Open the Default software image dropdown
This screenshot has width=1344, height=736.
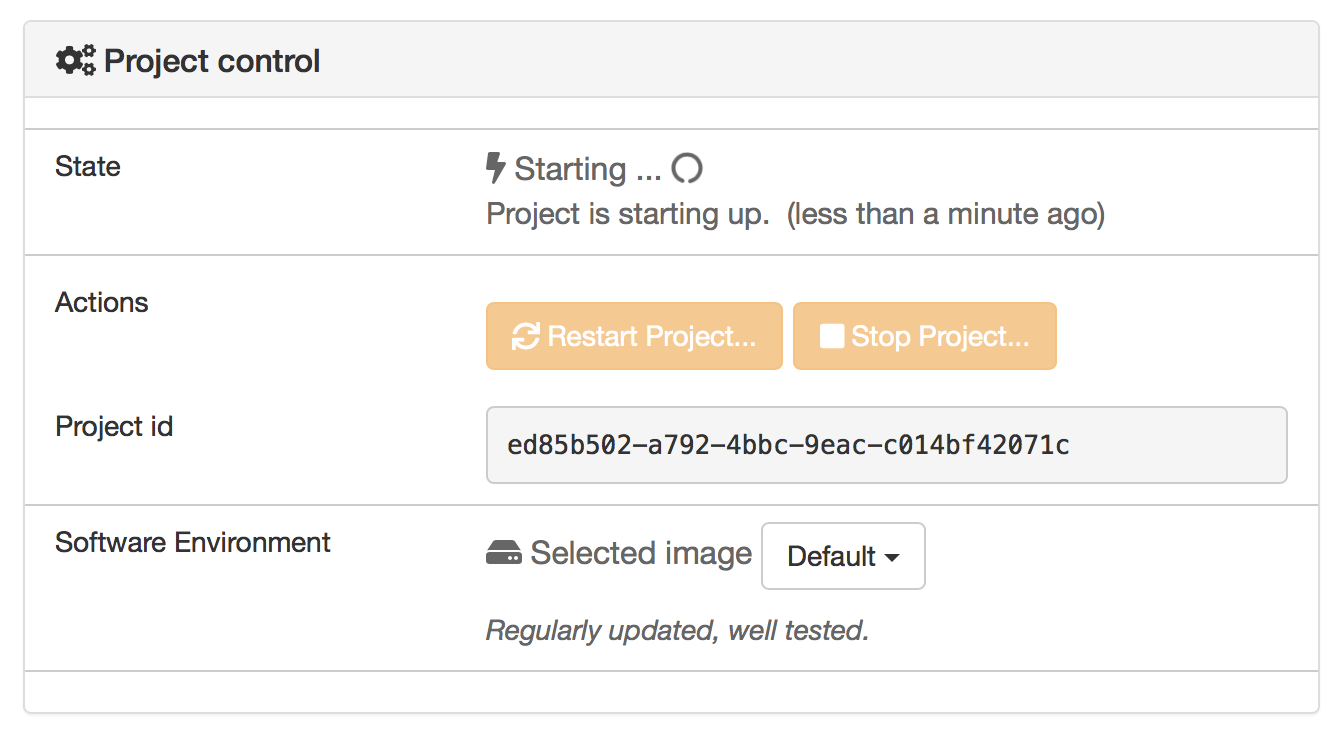843,556
